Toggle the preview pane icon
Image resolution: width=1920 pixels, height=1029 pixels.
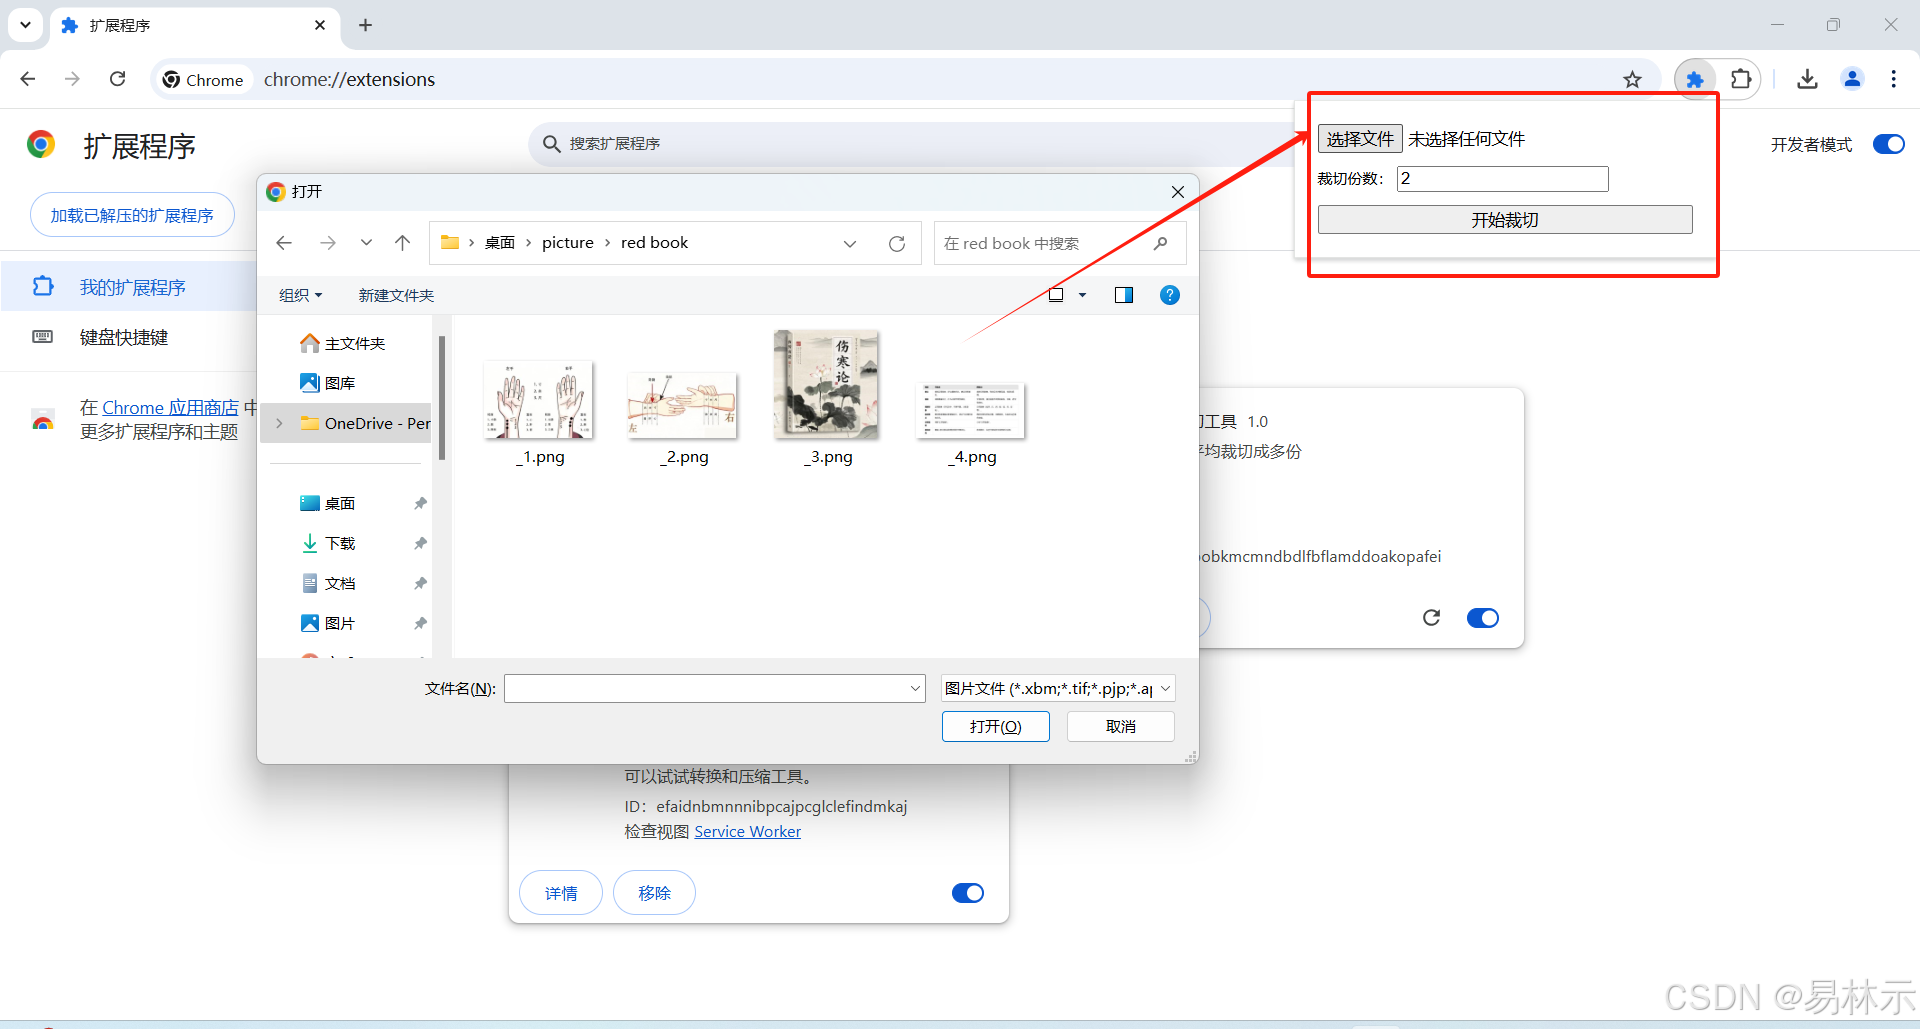coord(1124,295)
